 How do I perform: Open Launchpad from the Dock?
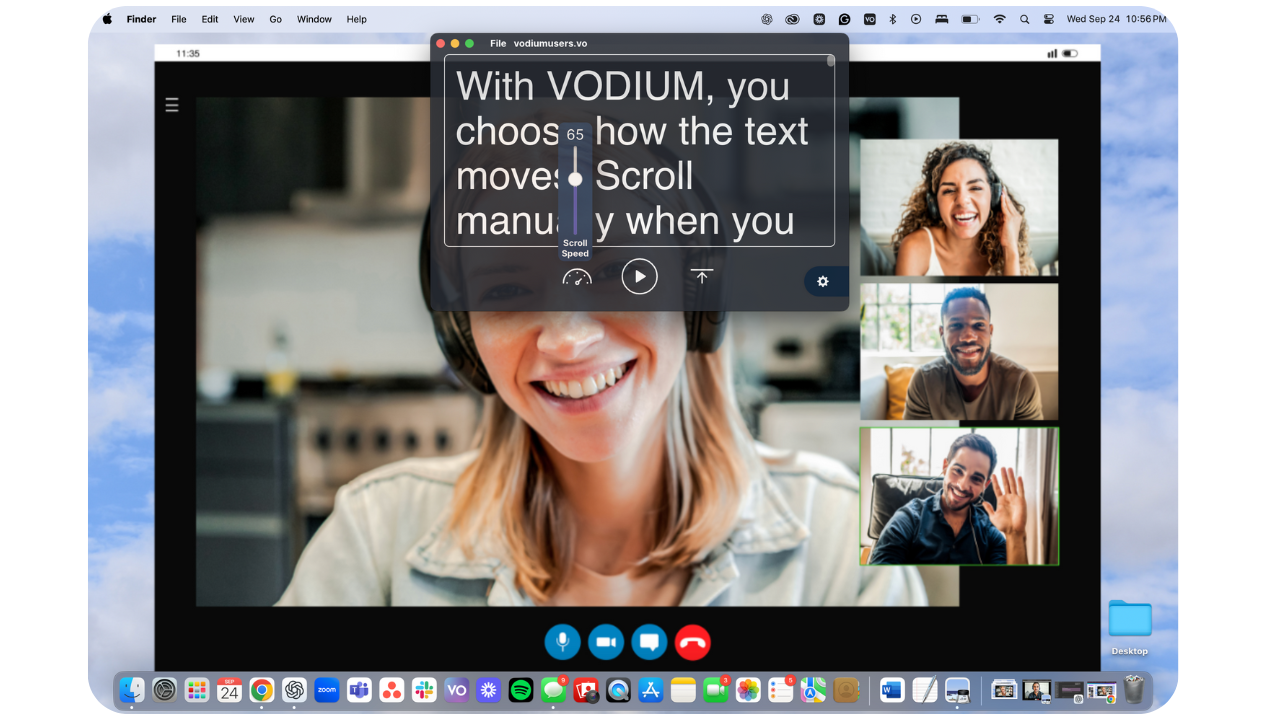pos(197,690)
